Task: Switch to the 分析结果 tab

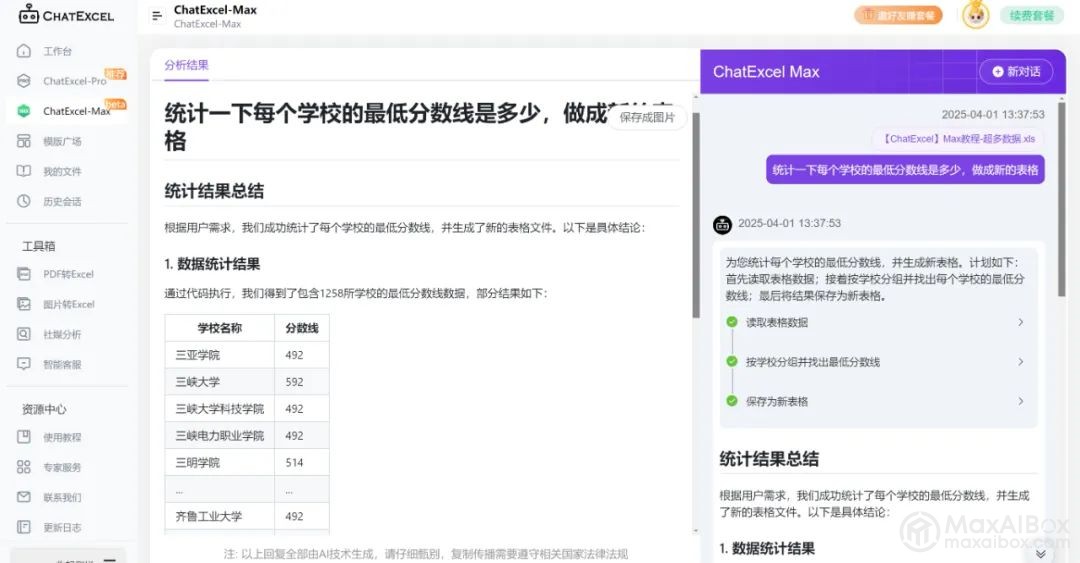Action: pos(186,65)
